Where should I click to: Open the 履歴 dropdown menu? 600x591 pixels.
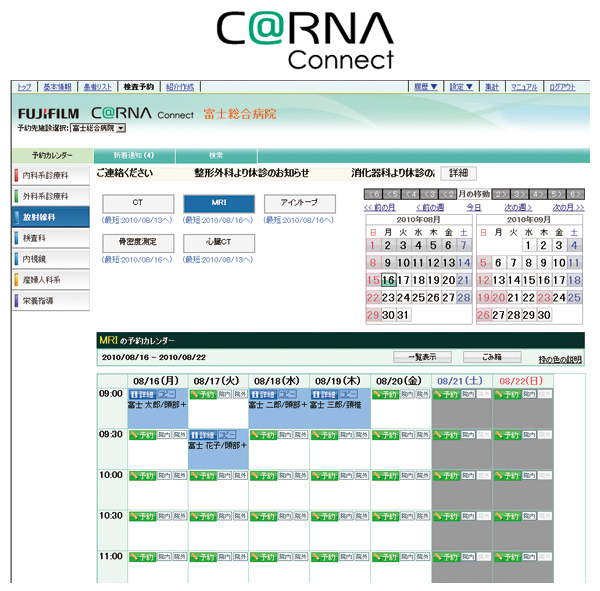pyautogui.click(x=426, y=87)
